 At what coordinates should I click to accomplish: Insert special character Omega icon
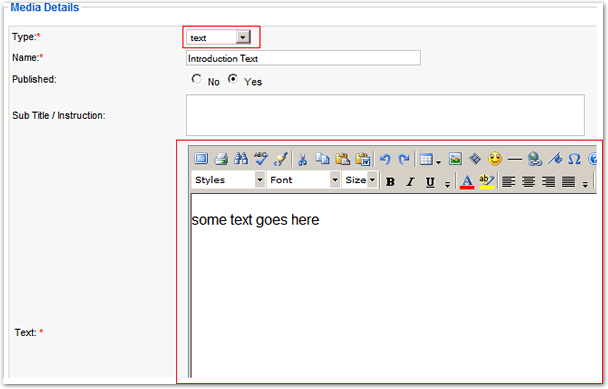pyautogui.click(x=574, y=159)
